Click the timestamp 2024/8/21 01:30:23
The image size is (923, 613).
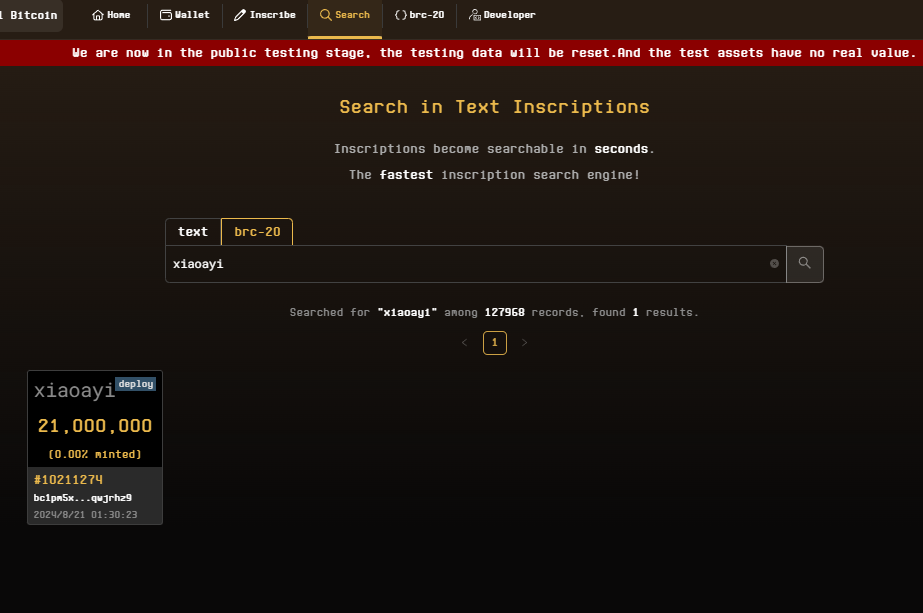point(85,515)
